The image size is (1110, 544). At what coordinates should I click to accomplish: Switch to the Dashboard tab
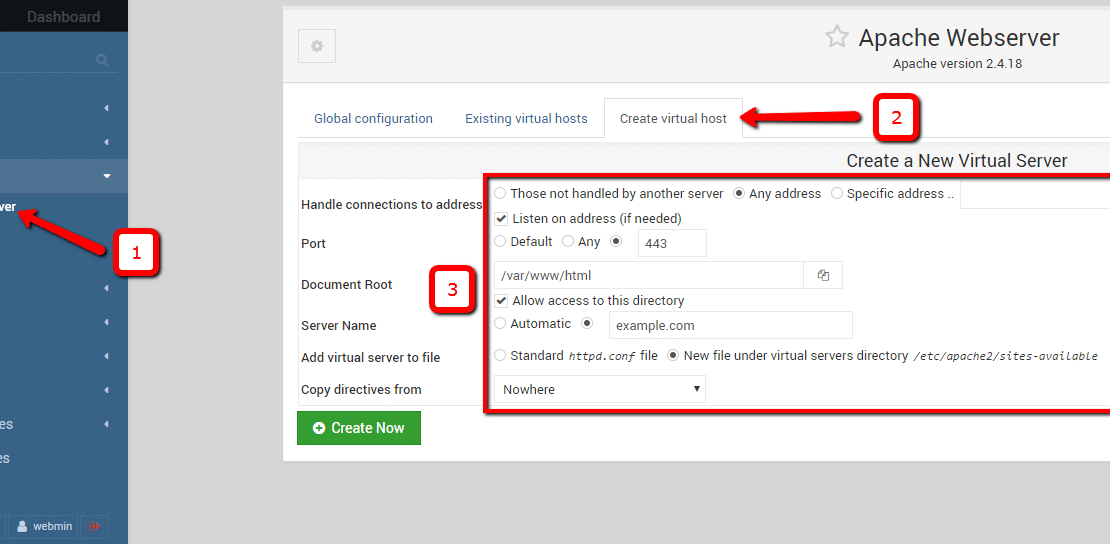[x=63, y=16]
